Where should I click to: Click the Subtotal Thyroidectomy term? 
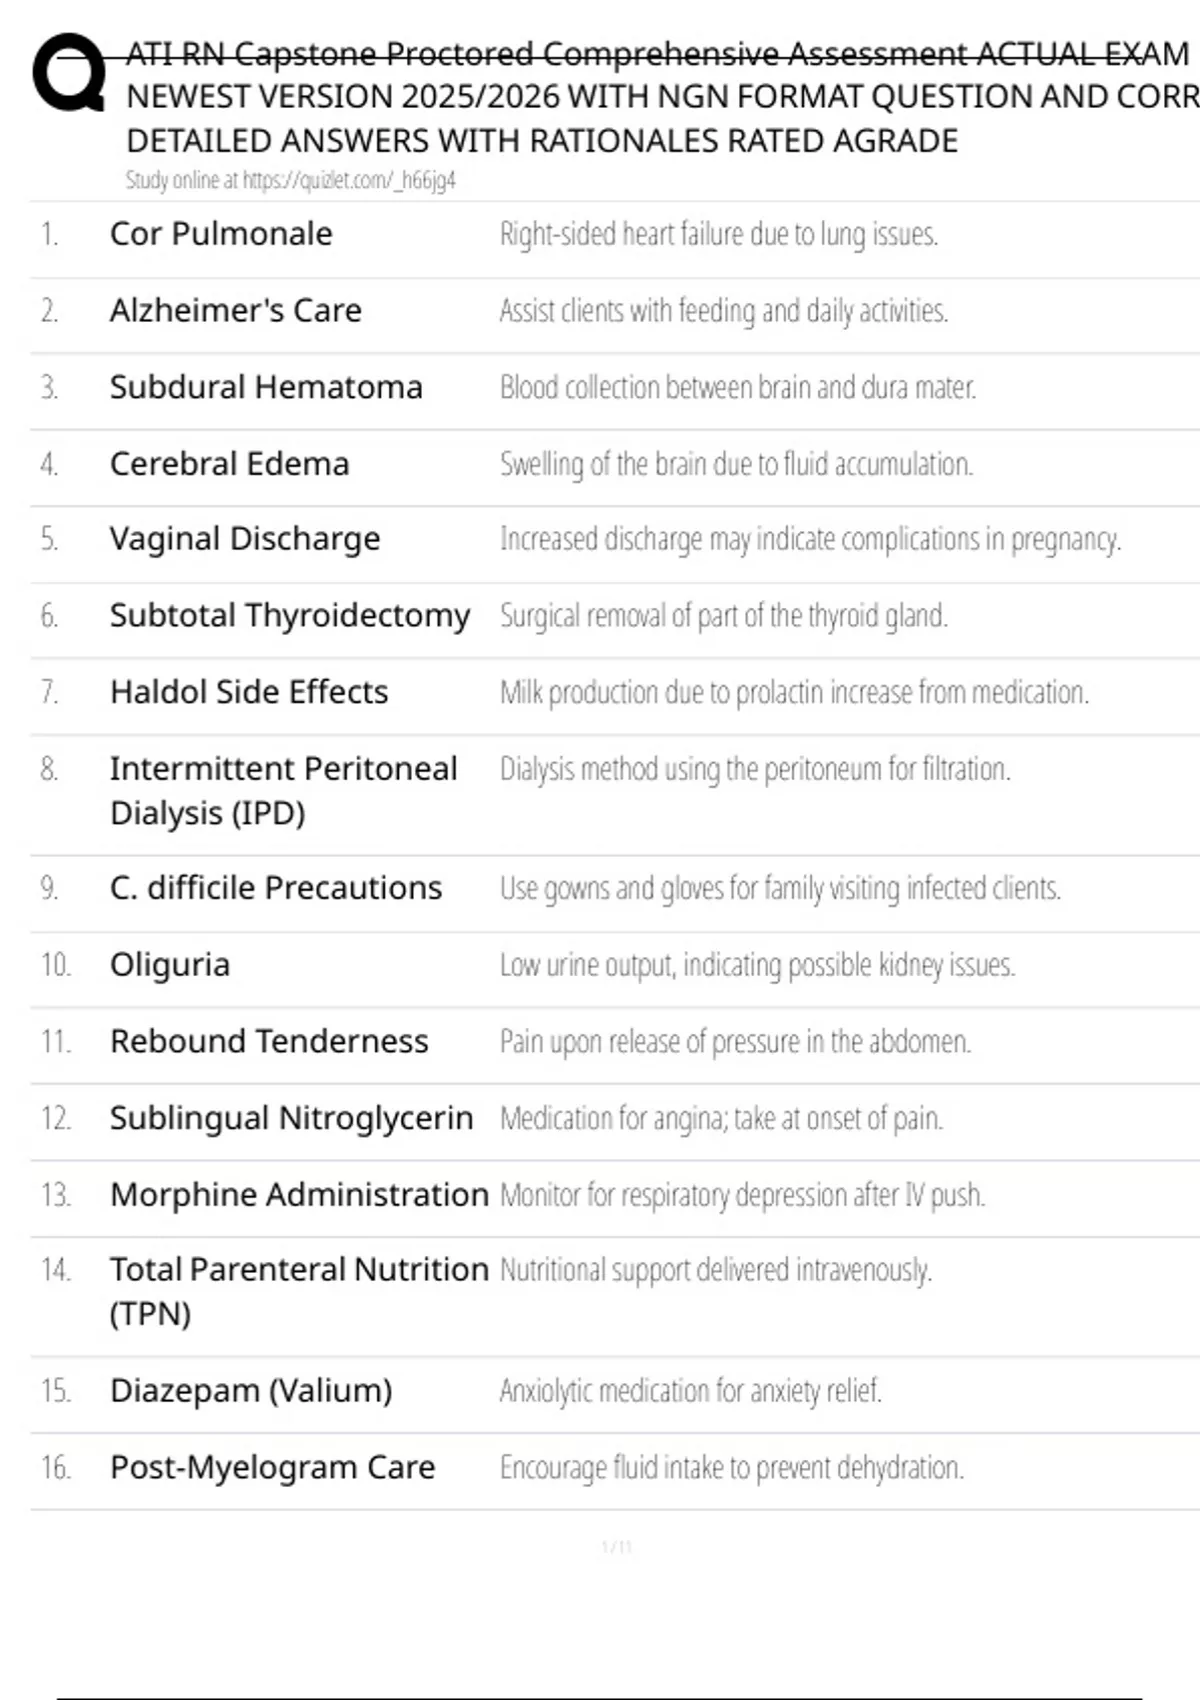click(x=289, y=616)
